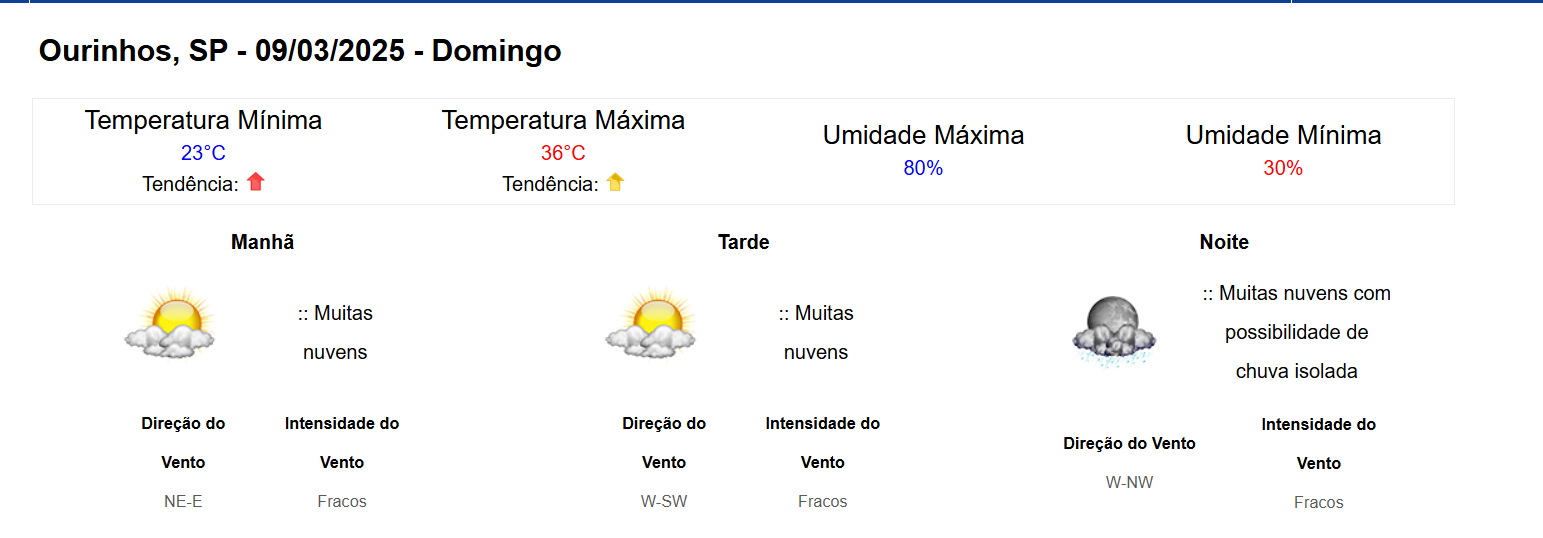Click the Tarde sun and clouds icon
Image resolution: width=1543 pixels, height=538 pixels.
(651, 323)
